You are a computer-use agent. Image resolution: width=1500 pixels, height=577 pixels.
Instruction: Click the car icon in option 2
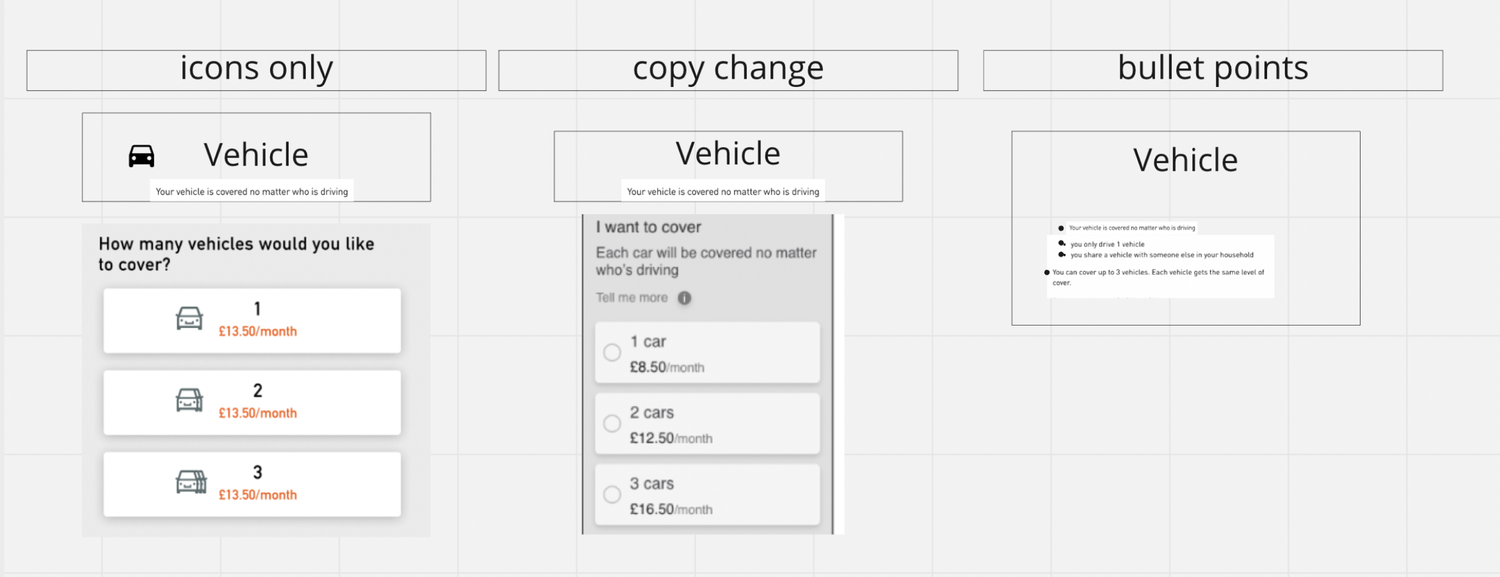click(x=189, y=400)
